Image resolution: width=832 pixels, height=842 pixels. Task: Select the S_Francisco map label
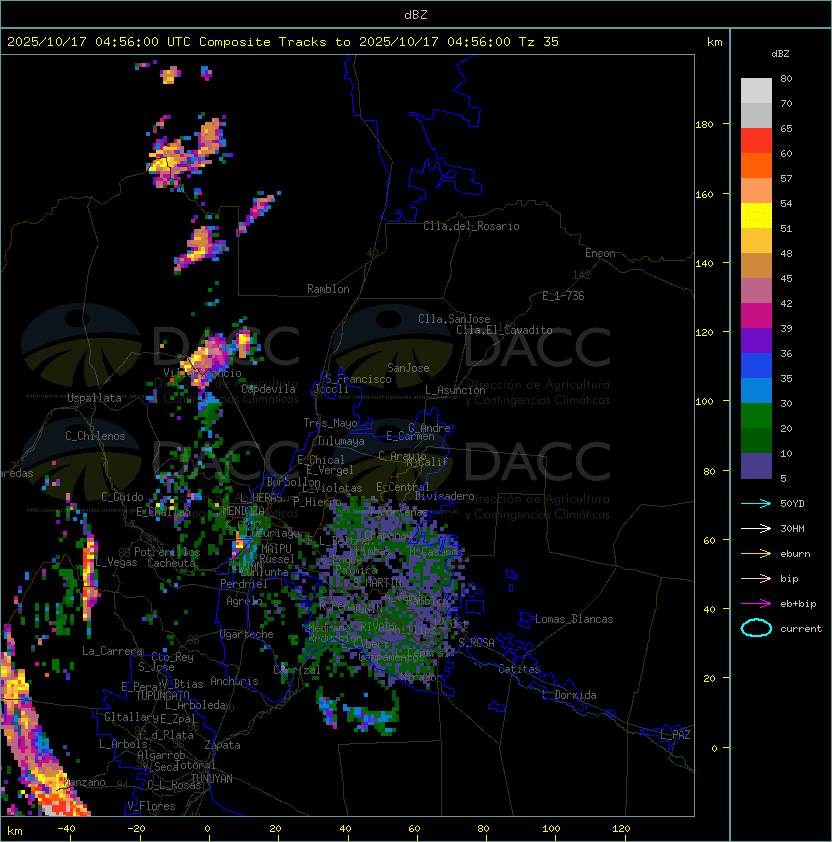pos(358,379)
